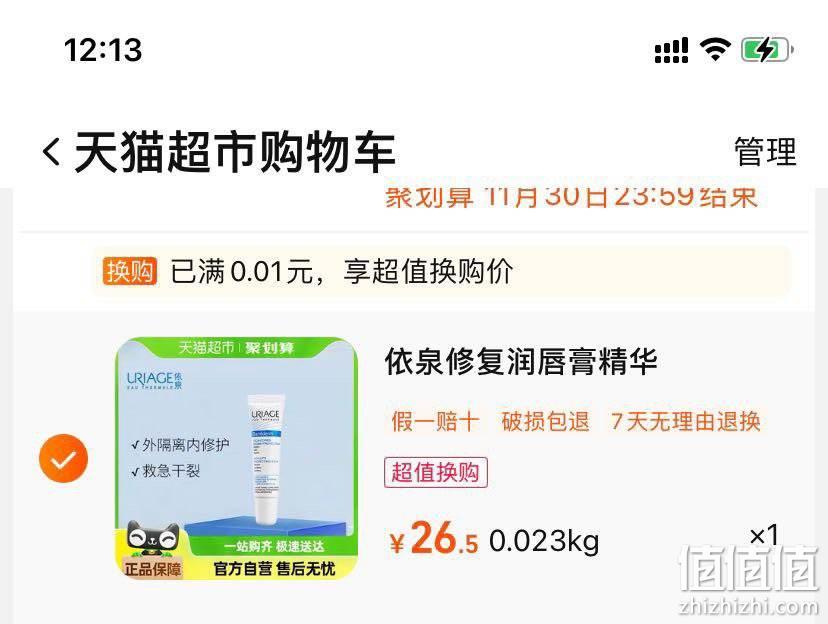Tap the ×1 quantity indicator
The width and height of the screenshot is (828, 624).
point(764,536)
